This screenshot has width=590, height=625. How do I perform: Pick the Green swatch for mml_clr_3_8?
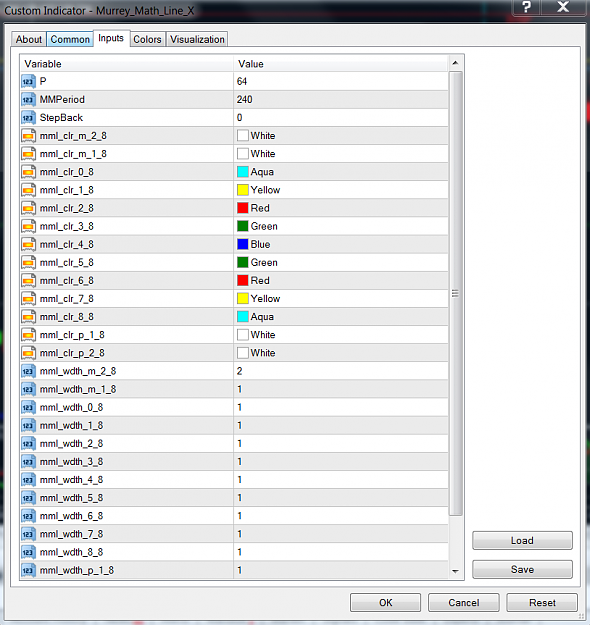[x=243, y=226]
